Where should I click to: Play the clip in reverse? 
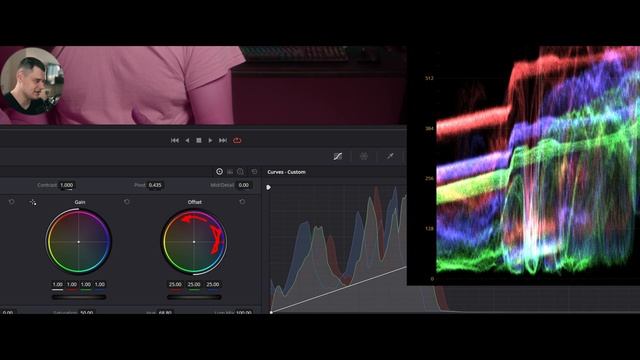(x=187, y=140)
